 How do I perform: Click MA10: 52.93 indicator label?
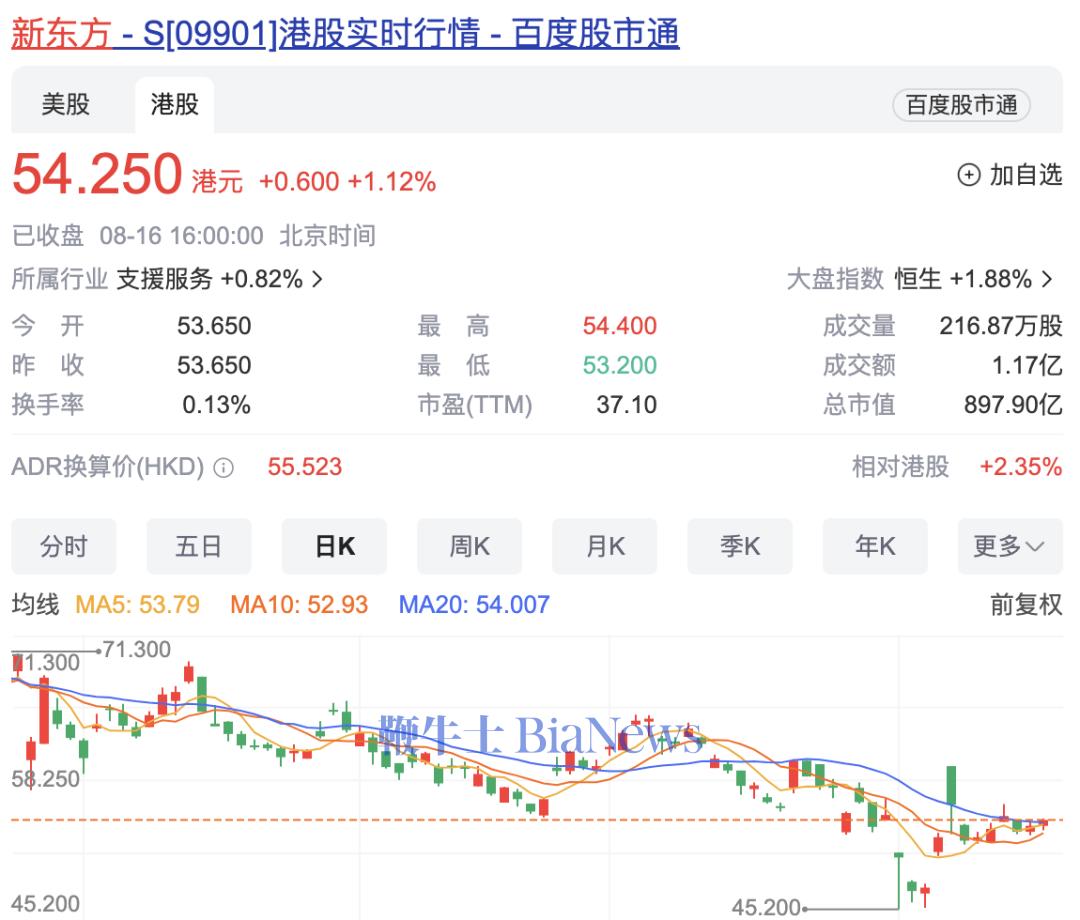(x=299, y=605)
